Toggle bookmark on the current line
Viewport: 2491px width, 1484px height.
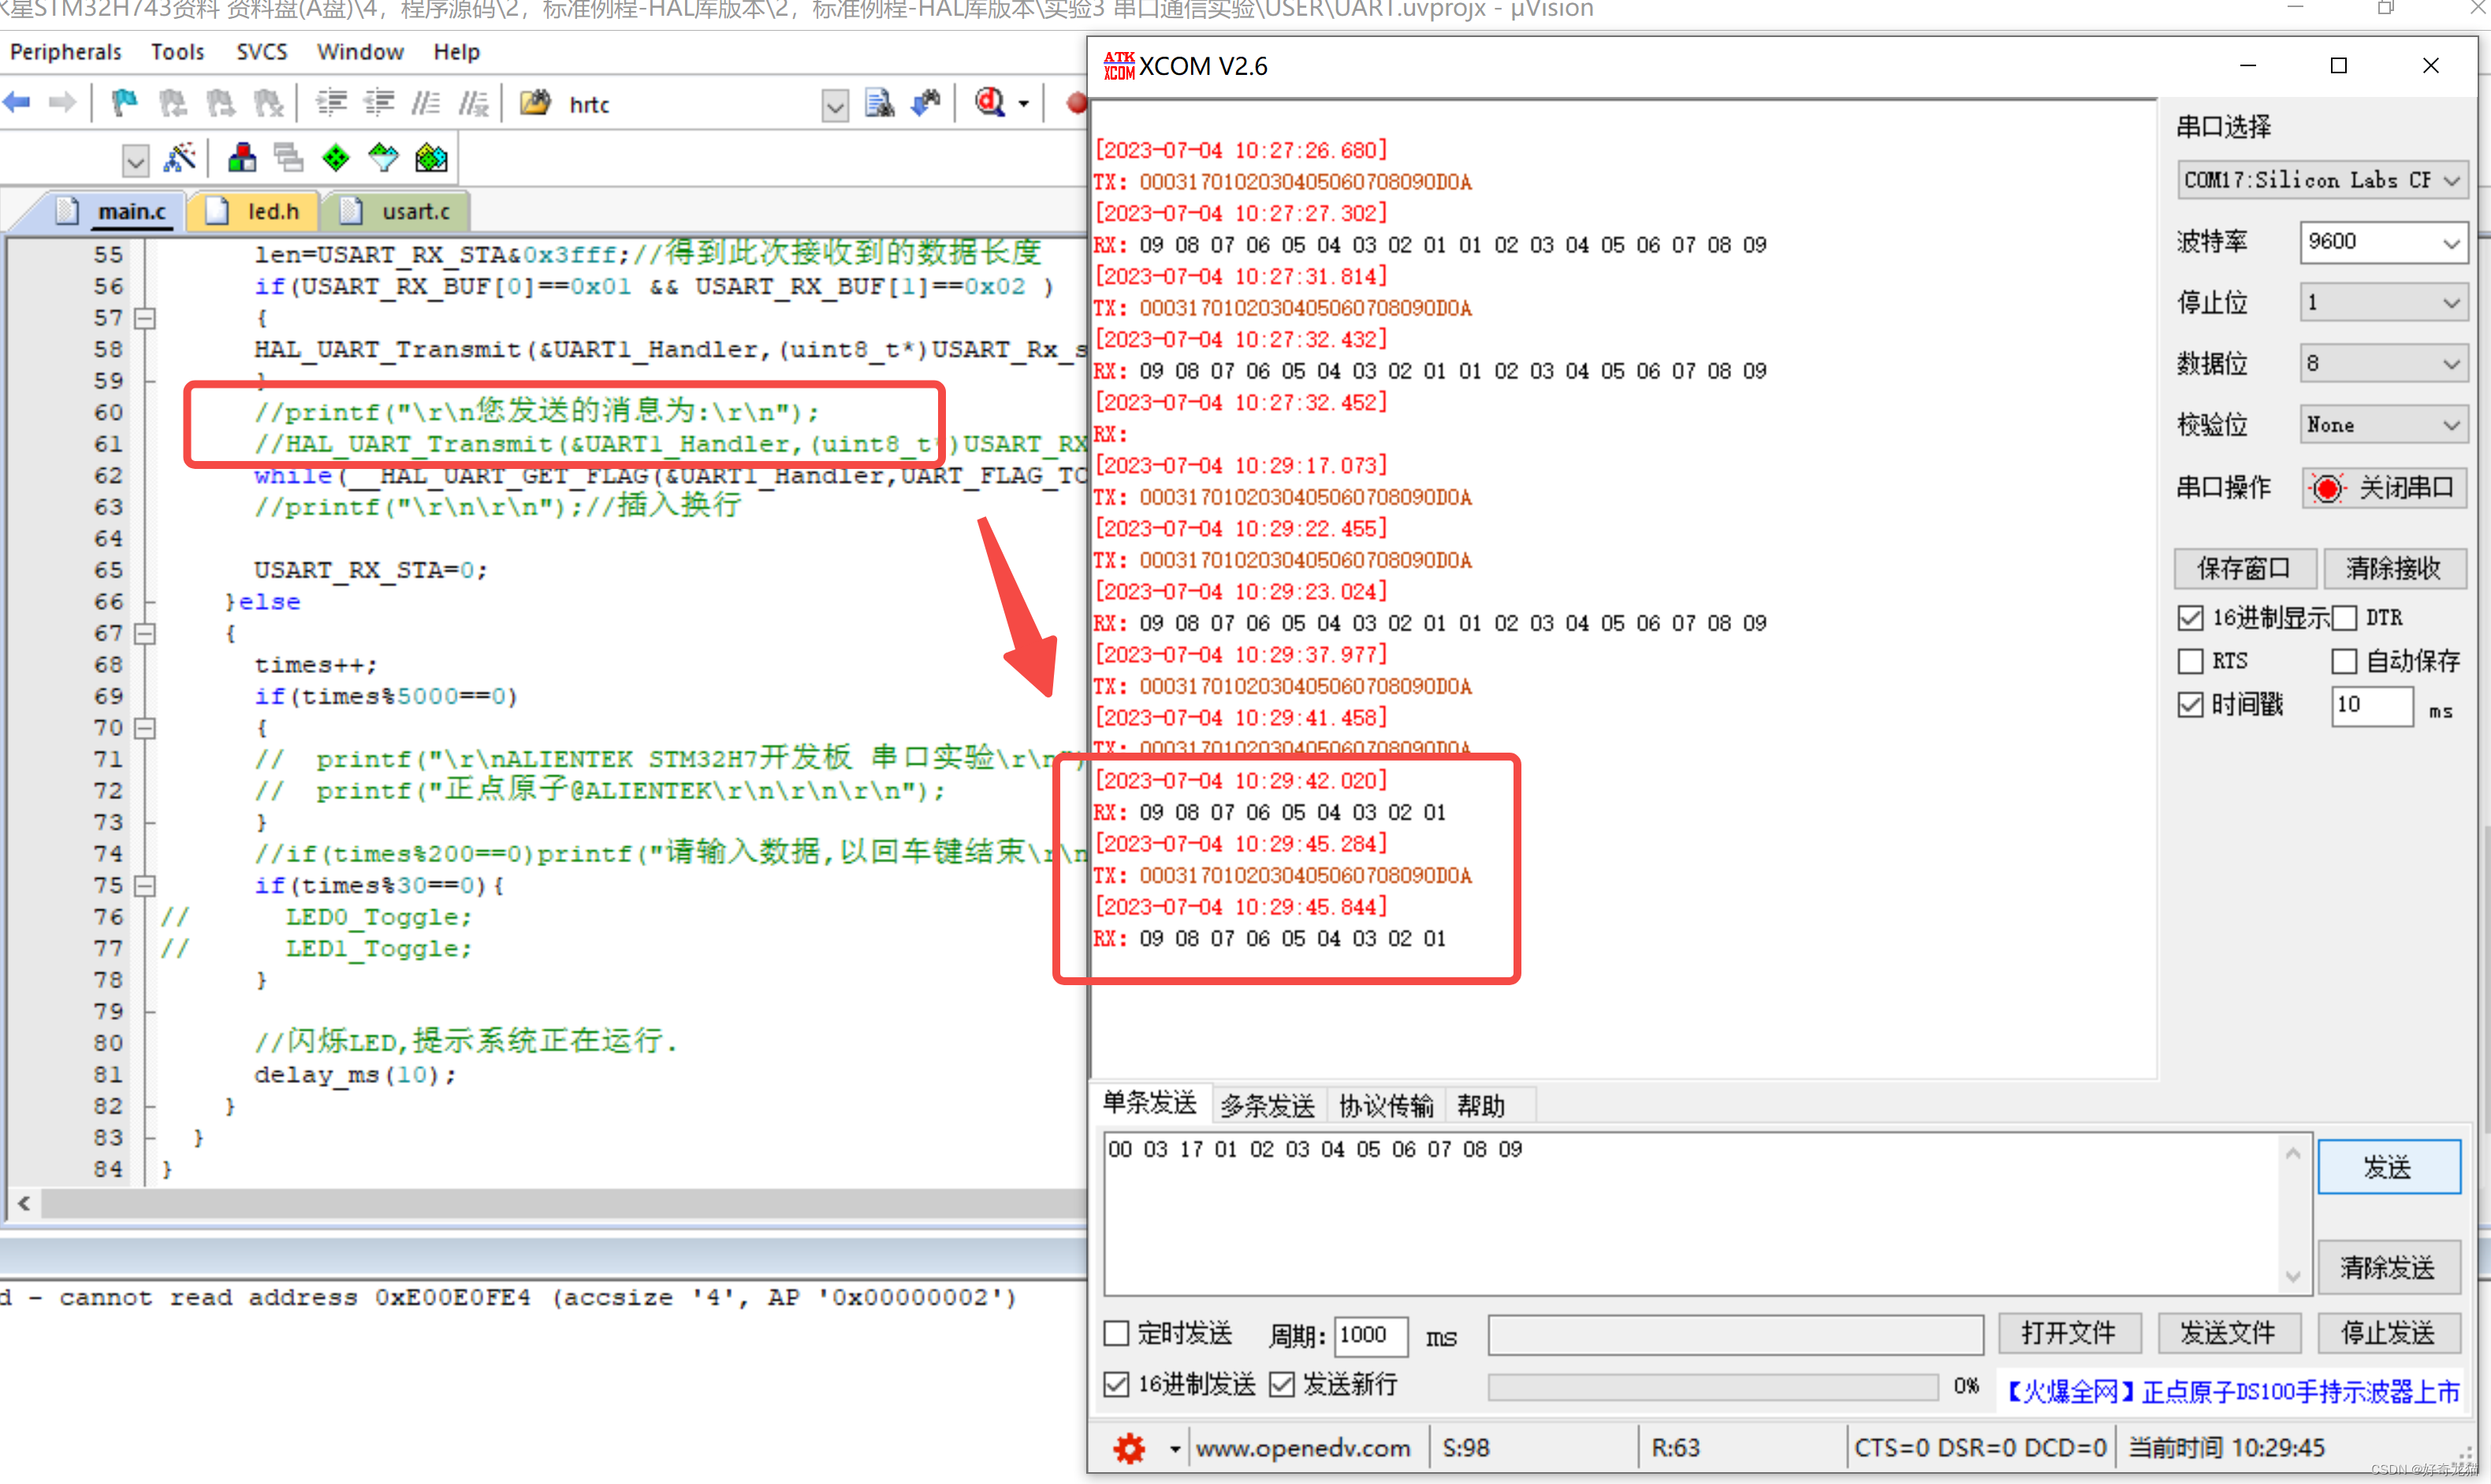tap(124, 103)
